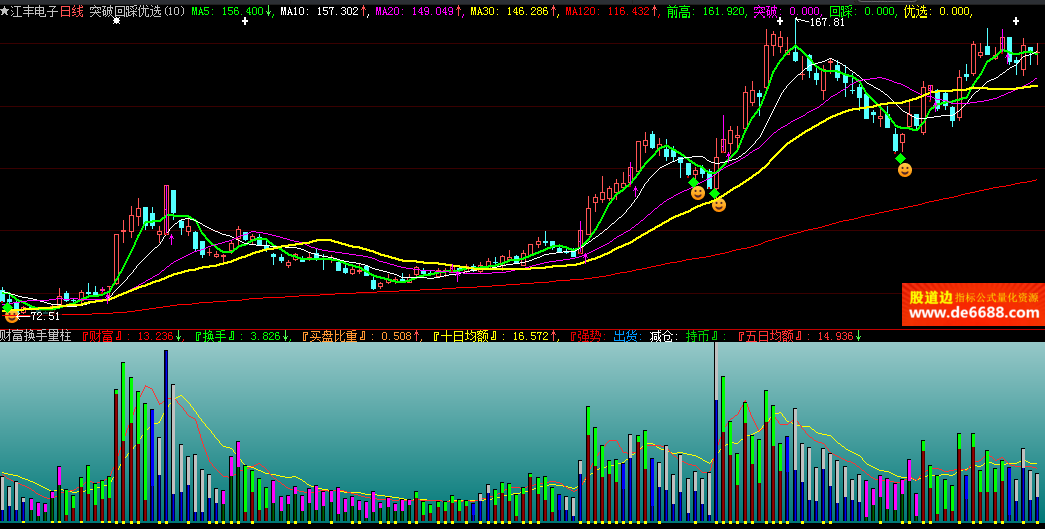
Task: Click the 股道边 watermark logo
Action: coord(930,297)
